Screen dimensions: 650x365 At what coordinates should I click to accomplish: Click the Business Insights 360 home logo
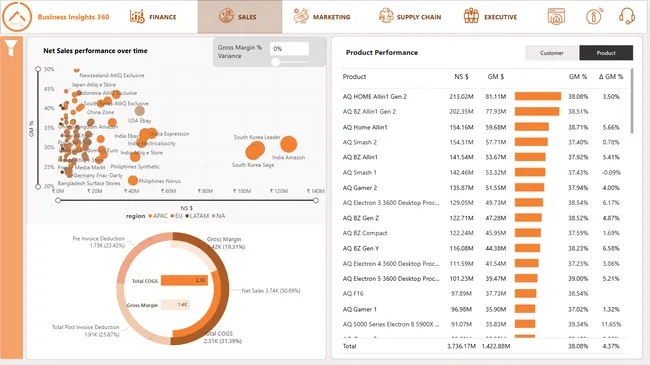(17, 17)
